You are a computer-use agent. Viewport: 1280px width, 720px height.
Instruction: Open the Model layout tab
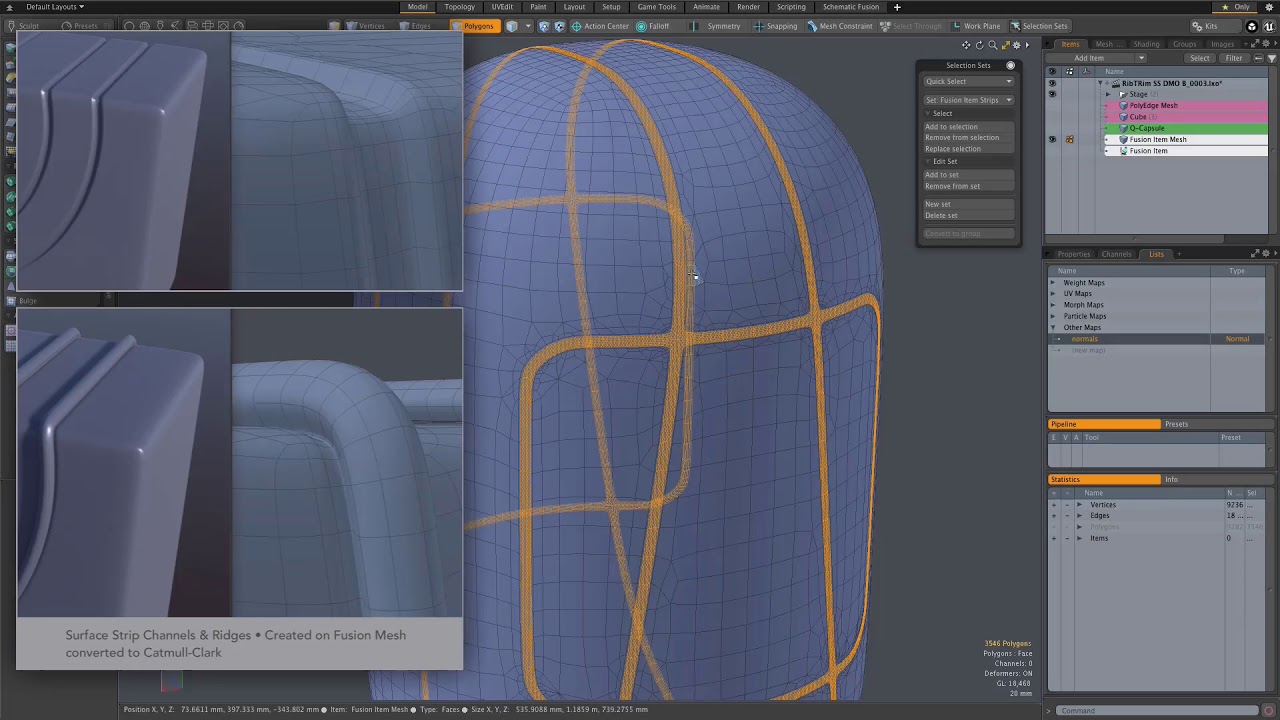[x=417, y=7]
